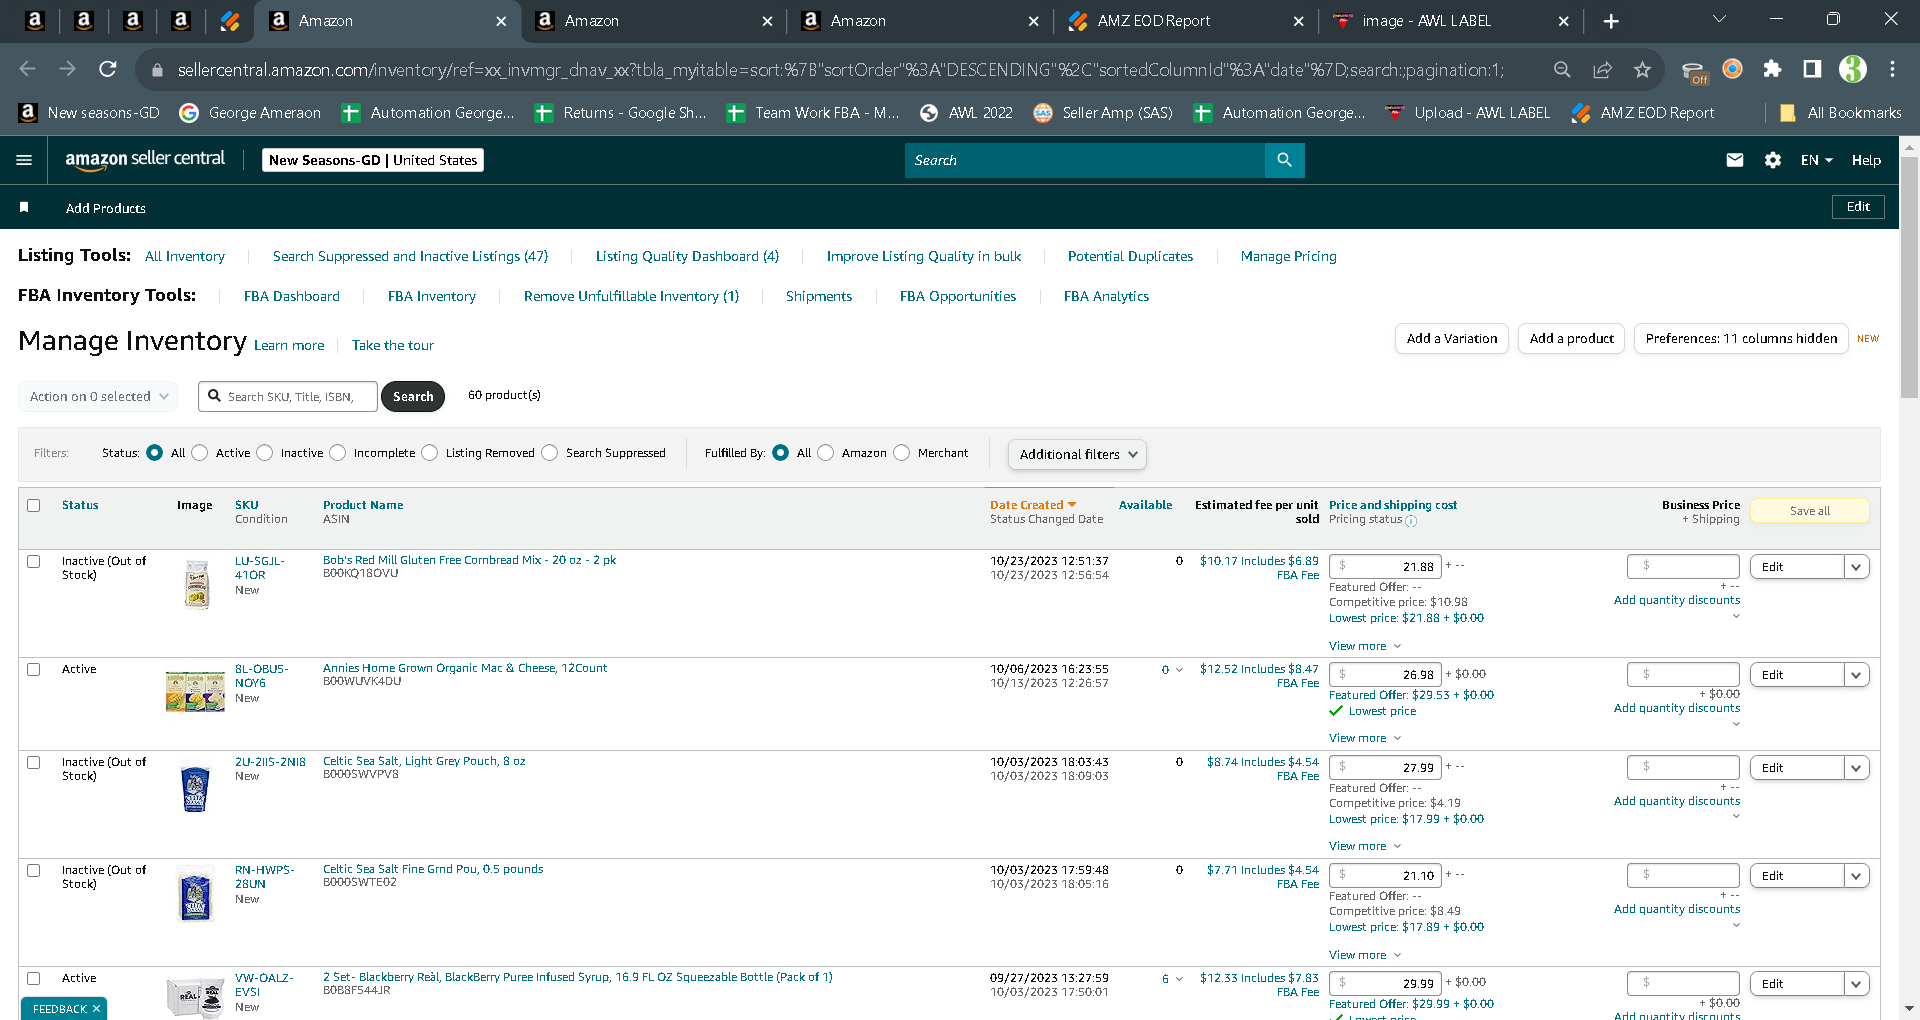
Task: Switch to the image - AWL LABEL tab
Action: click(1450, 21)
